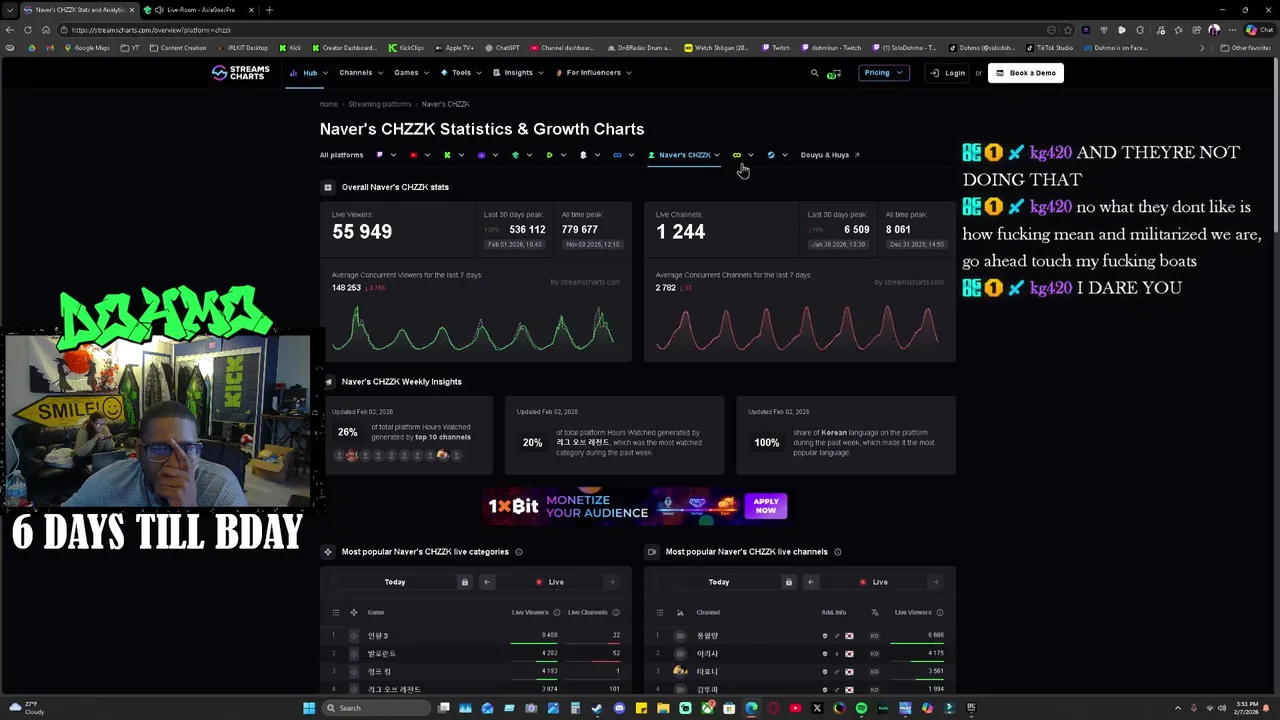Click the Streaming platforms breadcrumb link
This screenshot has height=720, width=1280.
[x=379, y=104]
